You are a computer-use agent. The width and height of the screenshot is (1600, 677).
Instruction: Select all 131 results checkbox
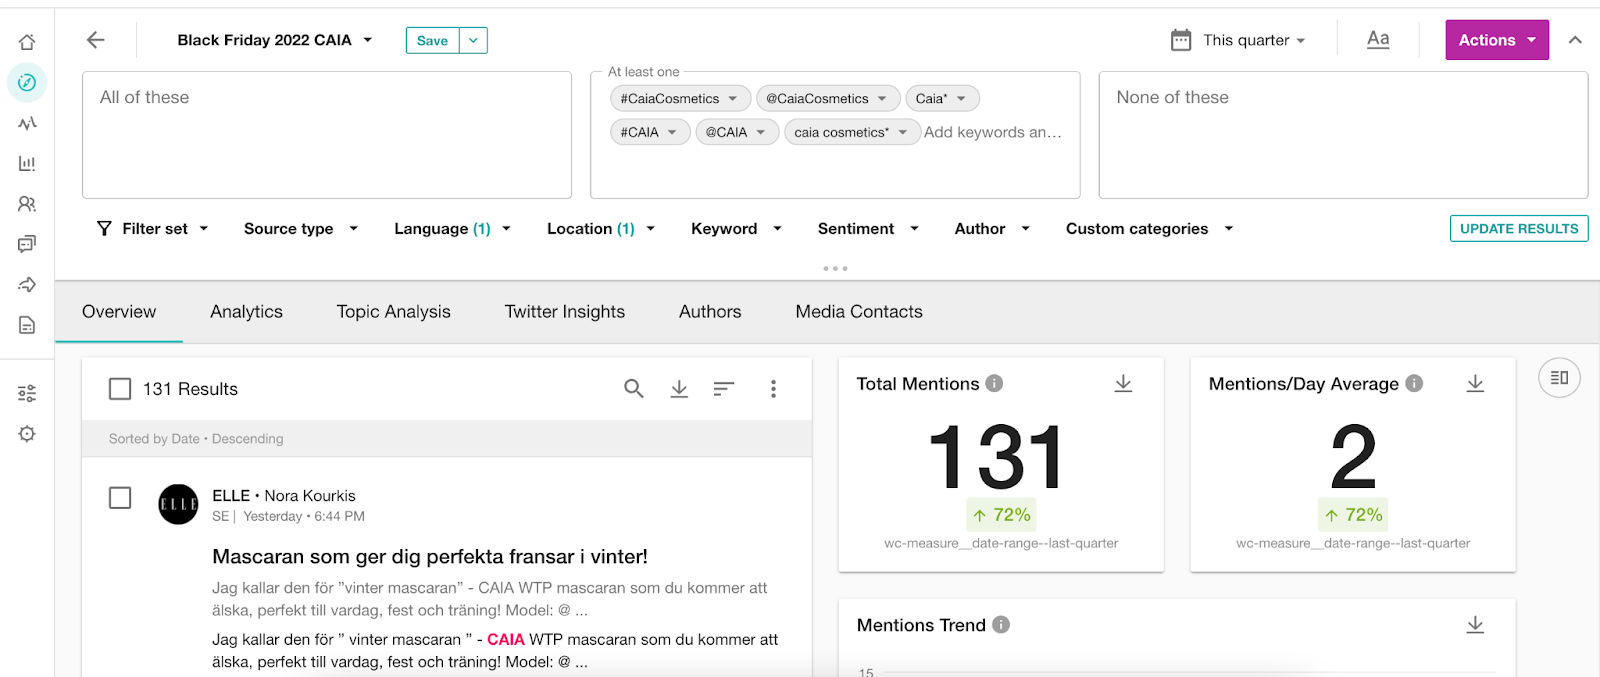click(120, 388)
